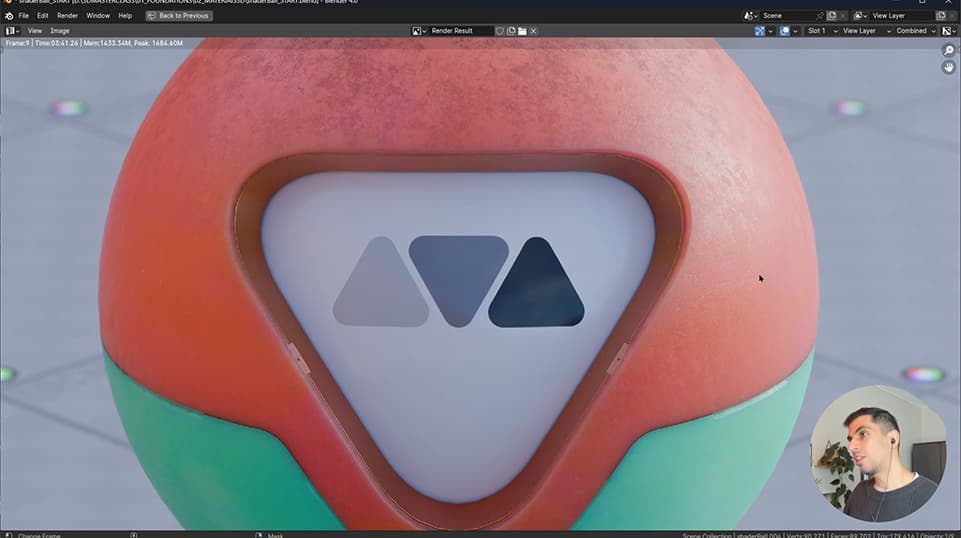This screenshot has width=961, height=538.
Task: Toggle the overlays icon
Action: 784,31
